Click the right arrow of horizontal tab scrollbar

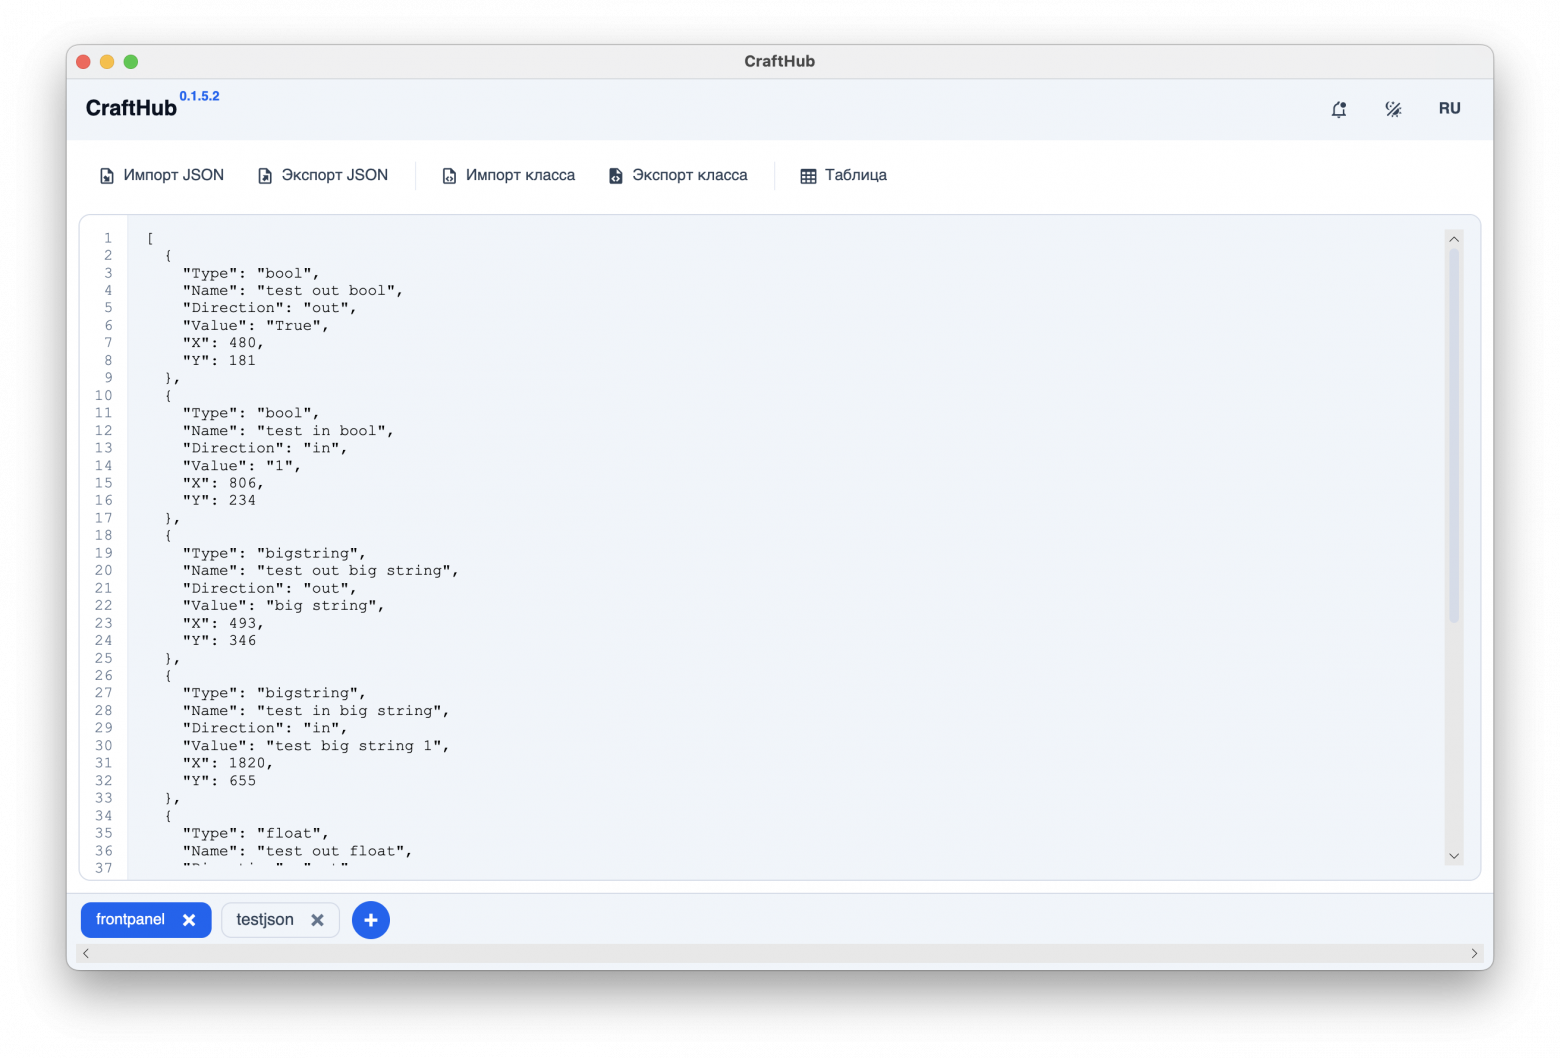click(x=1474, y=953)
